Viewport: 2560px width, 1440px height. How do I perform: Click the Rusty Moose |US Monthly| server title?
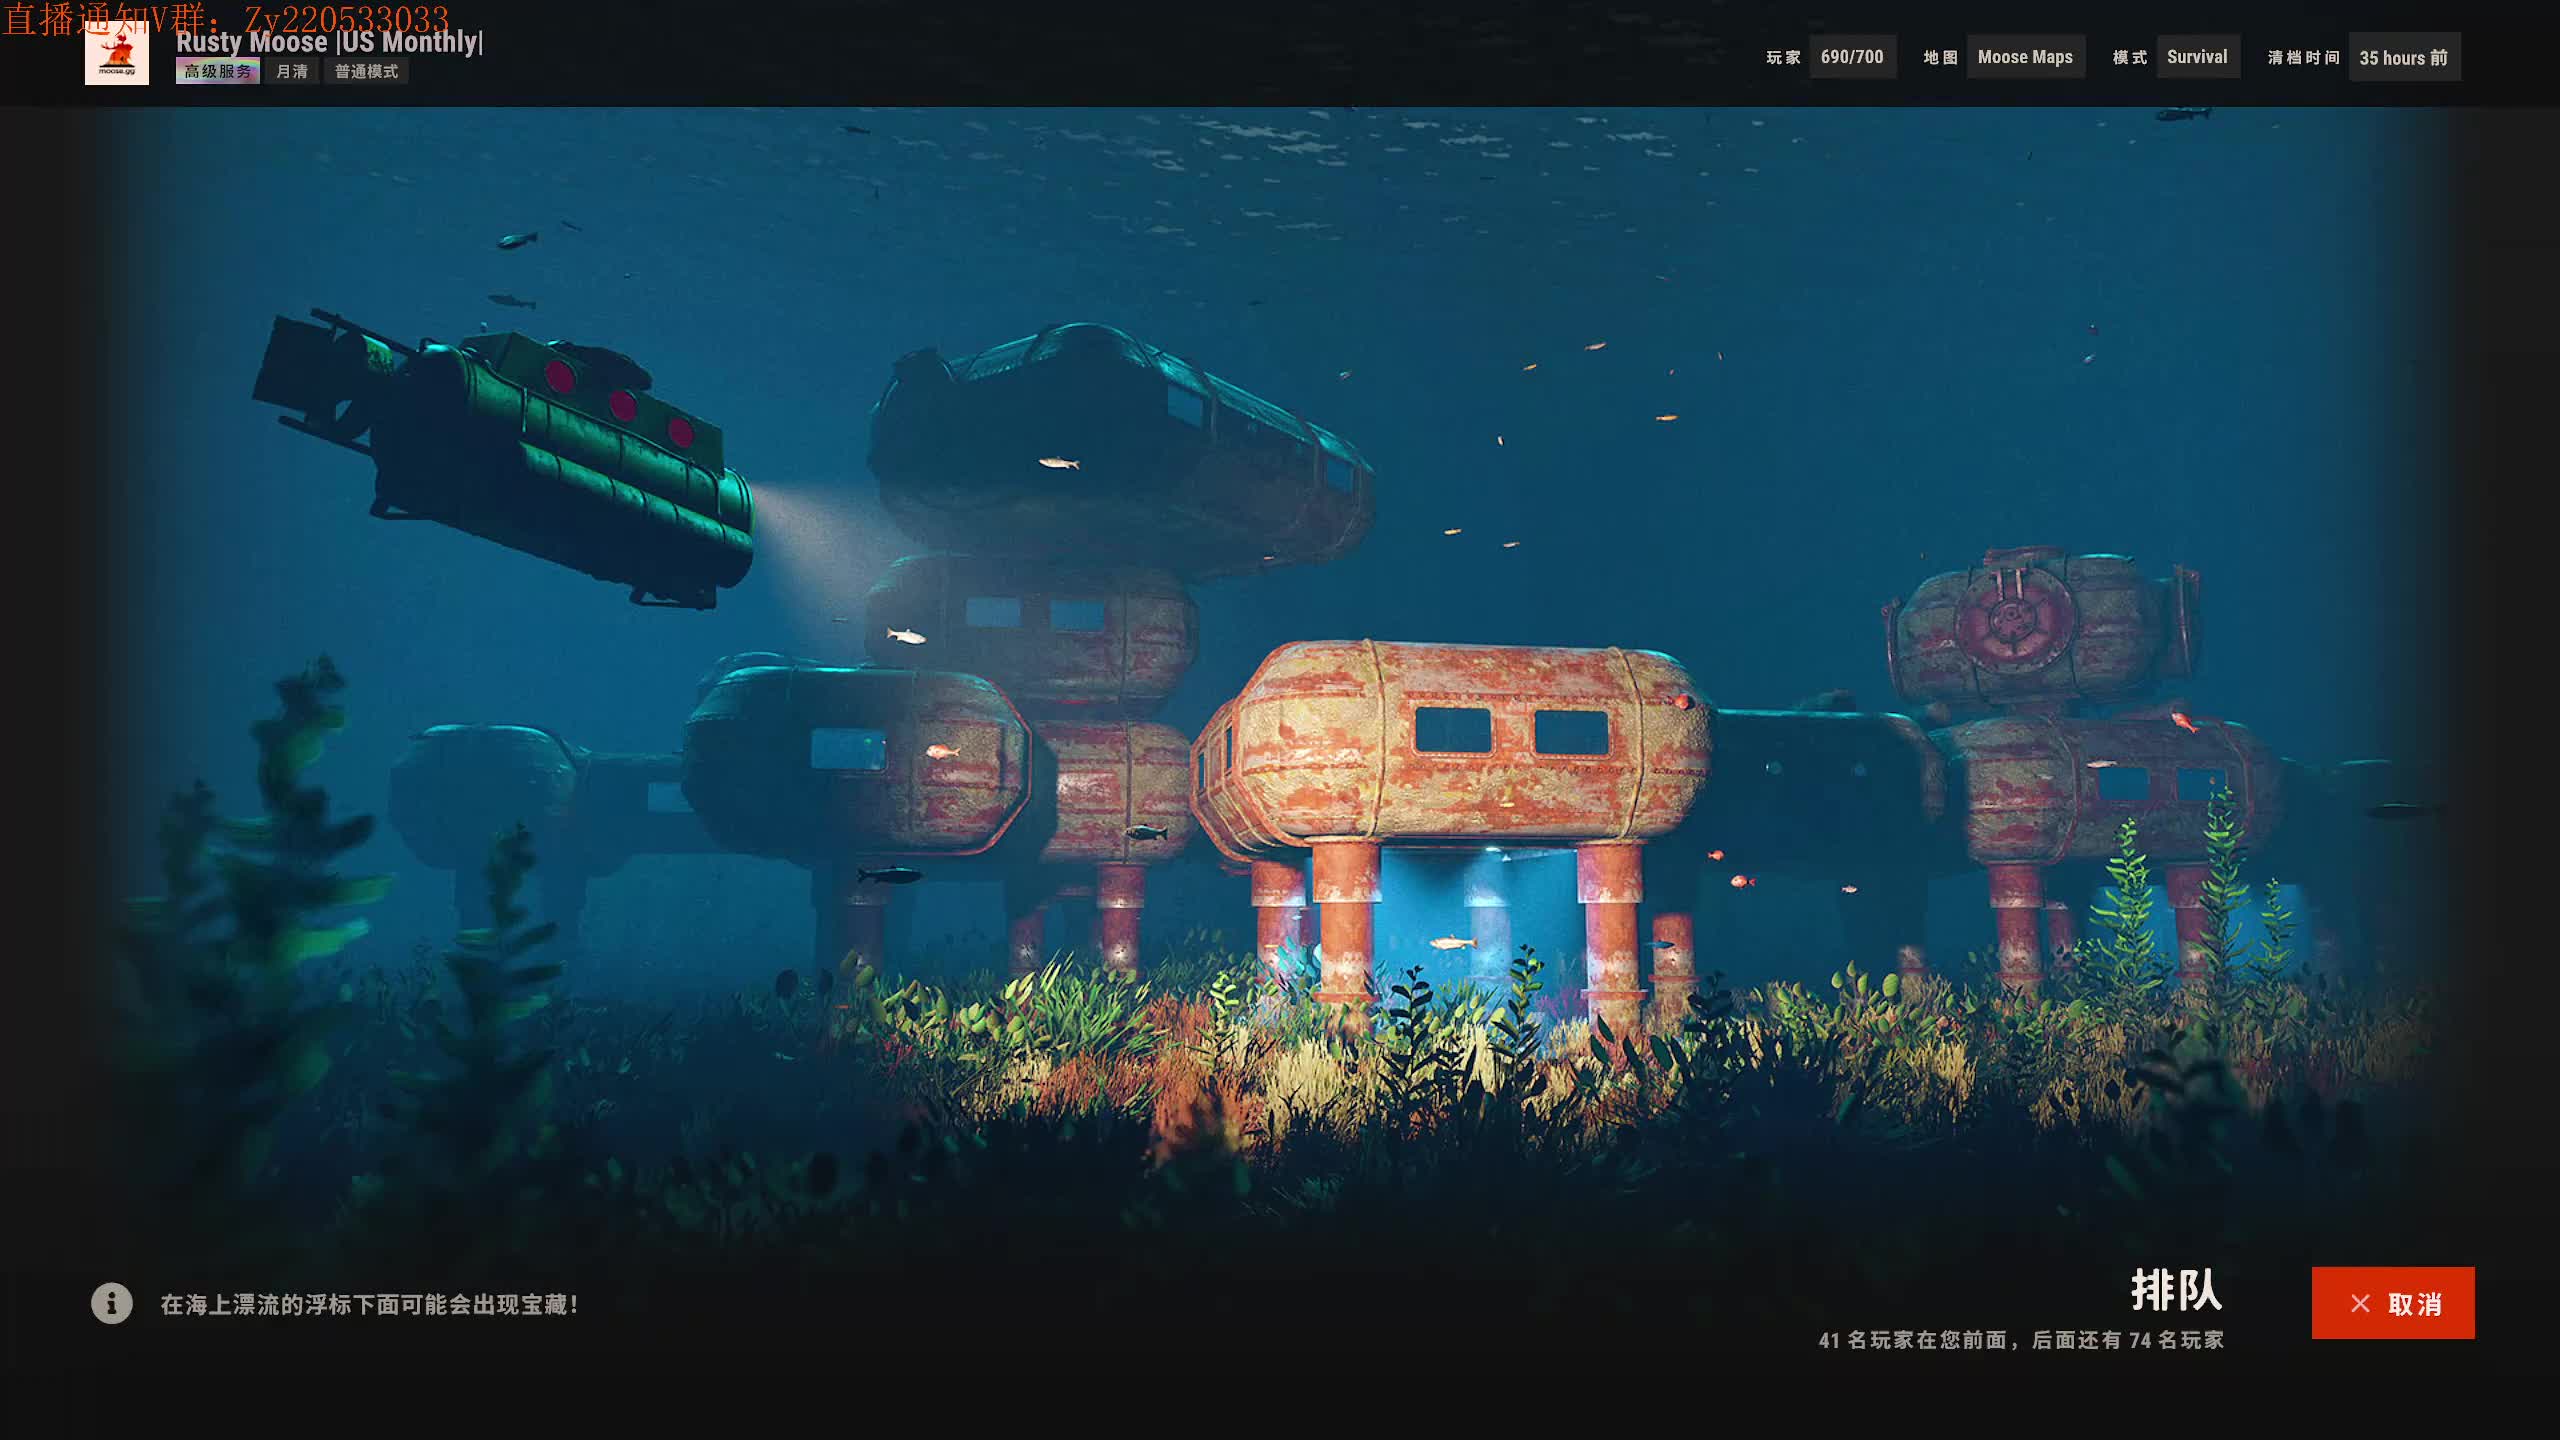(329, 42)
